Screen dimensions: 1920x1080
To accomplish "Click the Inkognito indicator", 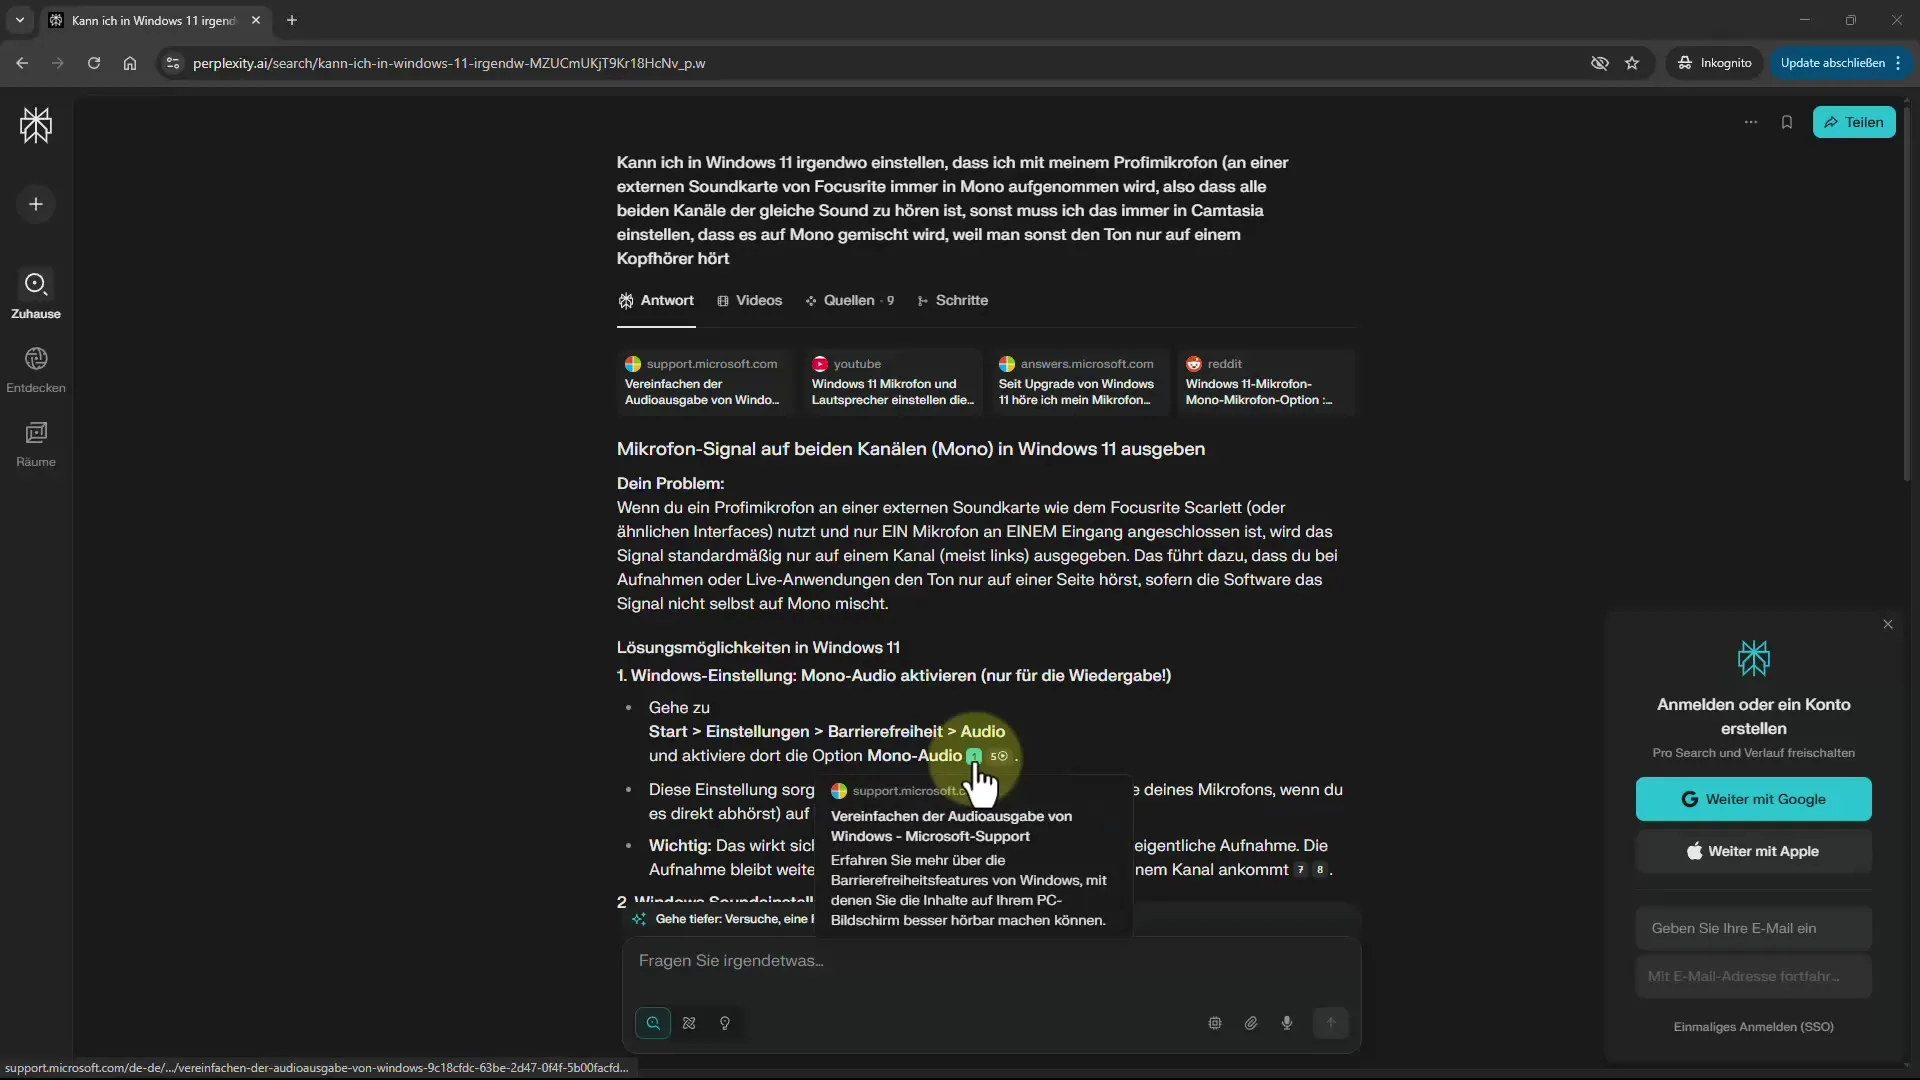I will click(1715, 63).
